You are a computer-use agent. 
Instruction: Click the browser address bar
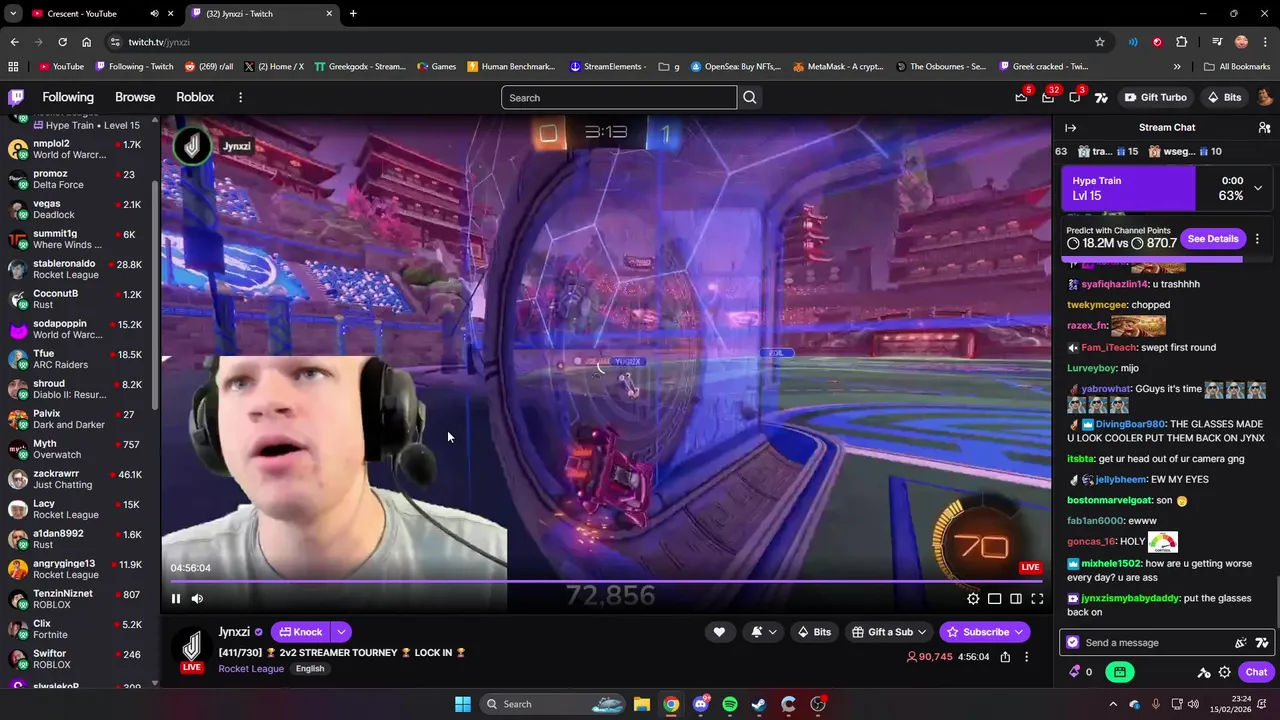pyautogui.click(x=600, y=42)
